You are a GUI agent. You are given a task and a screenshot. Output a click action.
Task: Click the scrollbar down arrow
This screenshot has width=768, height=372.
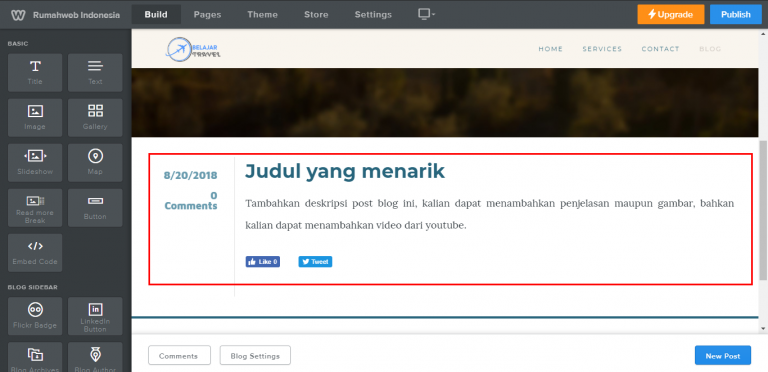pyautogui.click(x=763, y=328)
